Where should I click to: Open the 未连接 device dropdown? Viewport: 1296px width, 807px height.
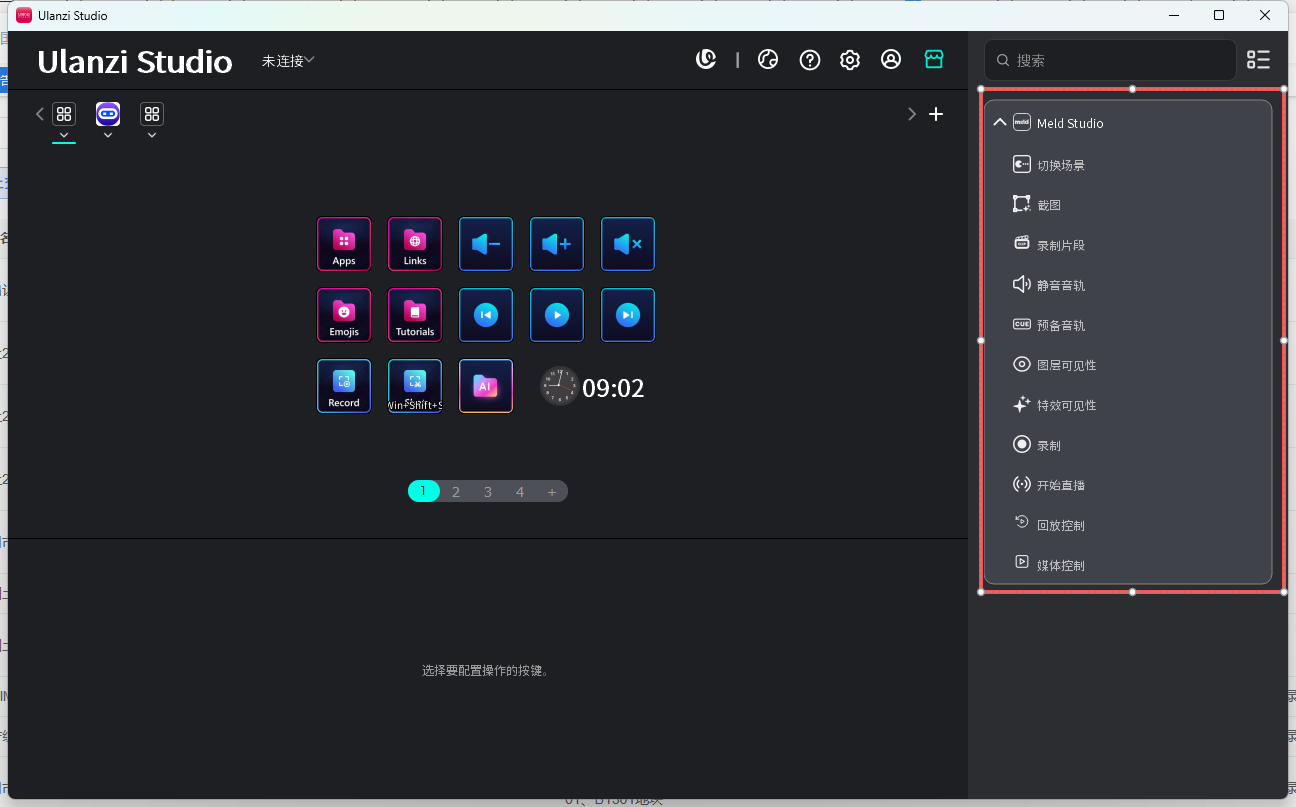point(288,61)
